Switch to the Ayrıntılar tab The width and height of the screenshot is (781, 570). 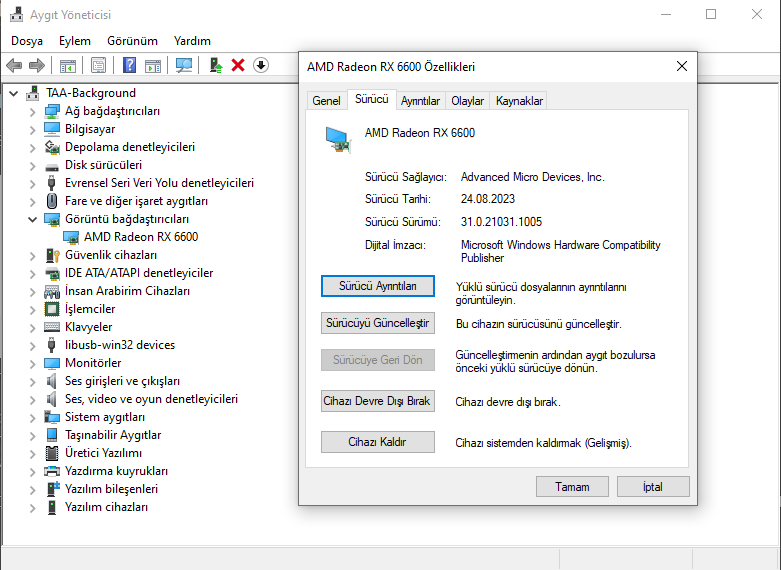pos(420,101)
